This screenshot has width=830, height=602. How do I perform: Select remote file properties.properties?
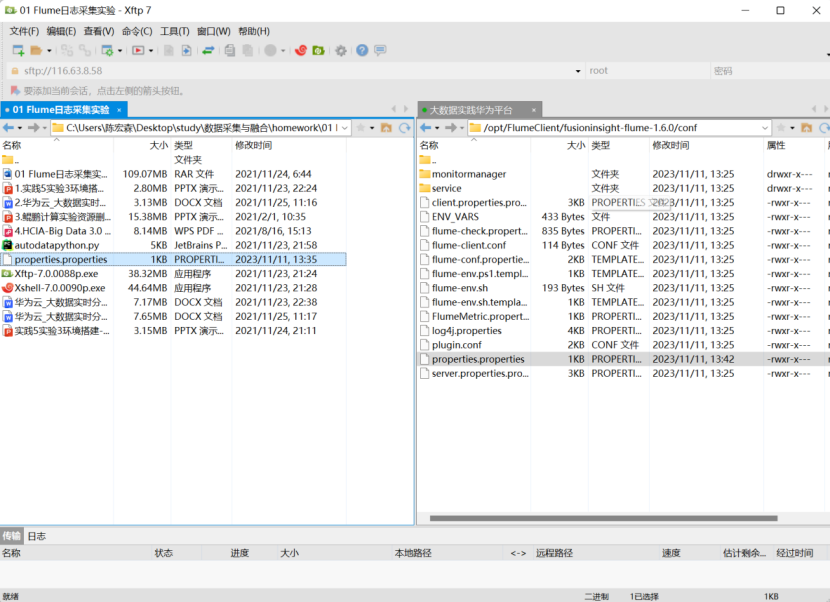click(x=624, y=359)
